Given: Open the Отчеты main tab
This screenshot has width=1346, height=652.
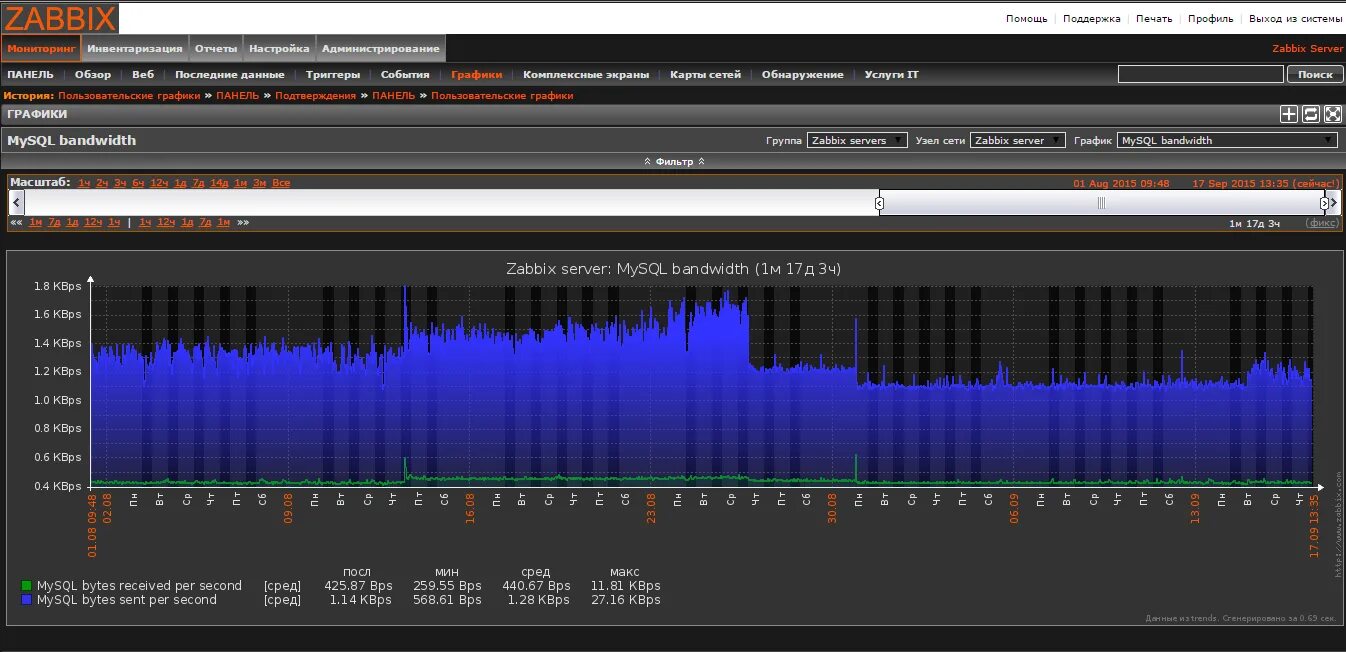Looking at the screenshot, I should [x=215, y=48].
